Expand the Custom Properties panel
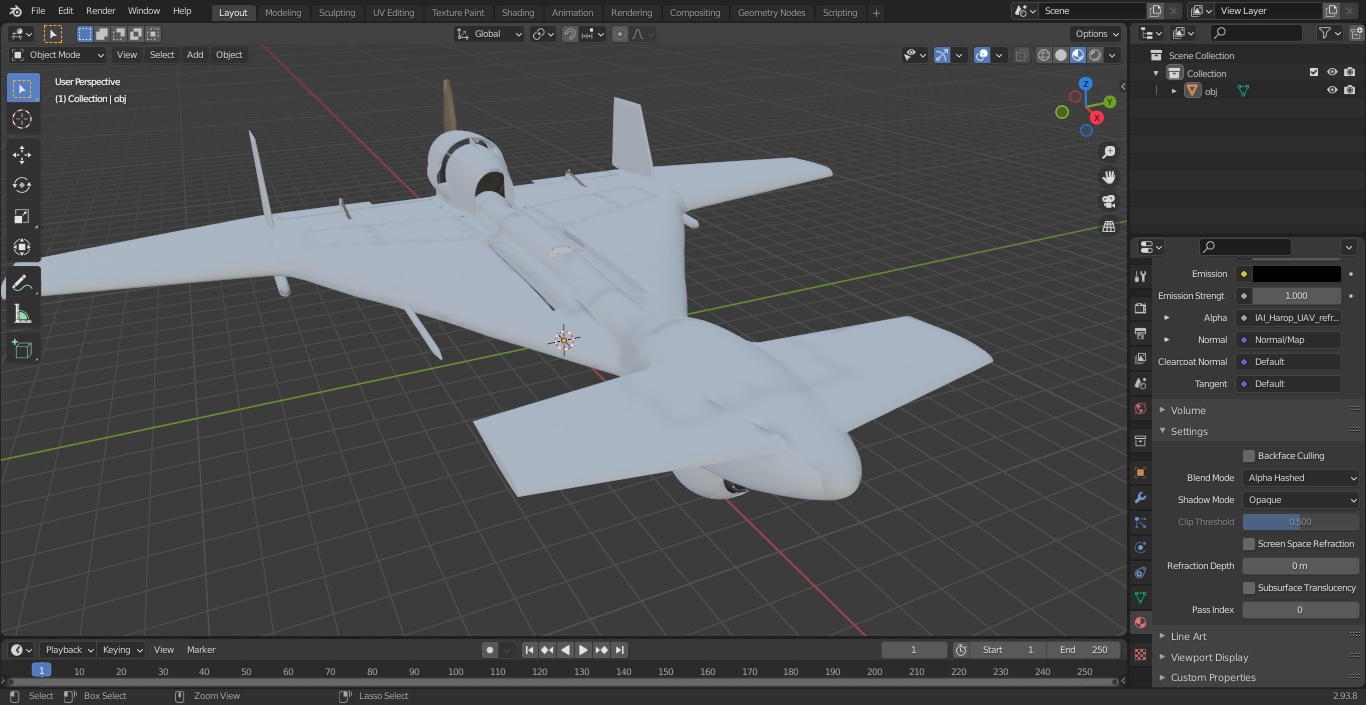 1213,677
